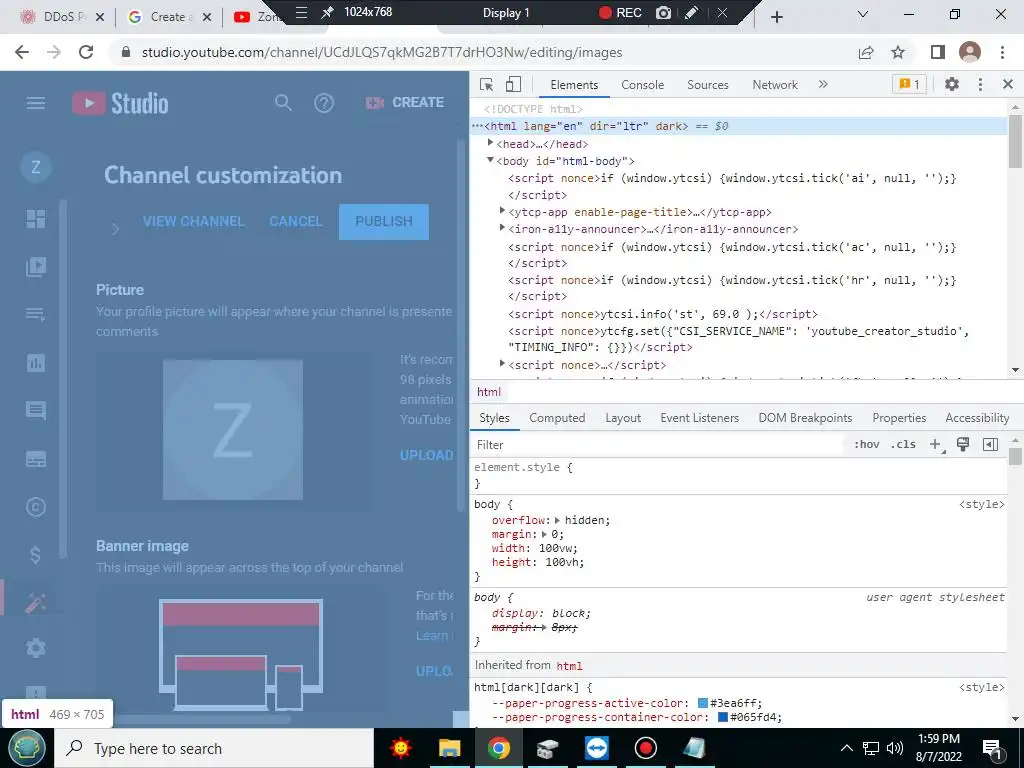Expand the ytcp-app element node
Screen dimensions: 1024x768
point(502,211)
